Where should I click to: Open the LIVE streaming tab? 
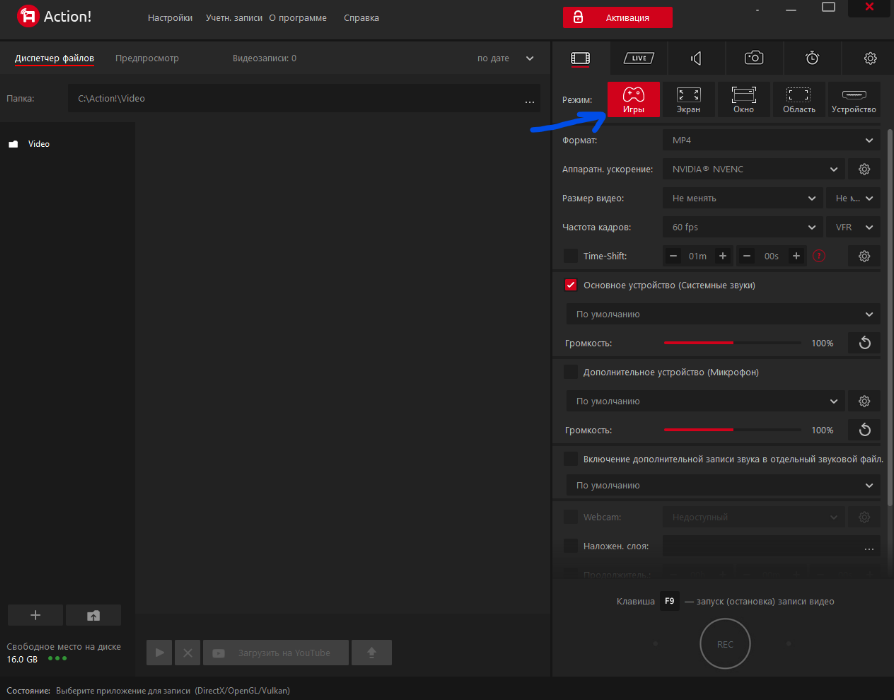tap(637, 58)
